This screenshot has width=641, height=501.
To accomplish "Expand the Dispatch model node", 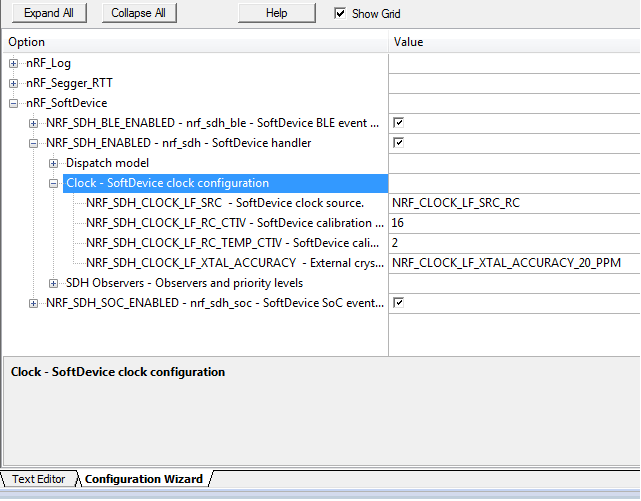I will click(x=54, y=163).
